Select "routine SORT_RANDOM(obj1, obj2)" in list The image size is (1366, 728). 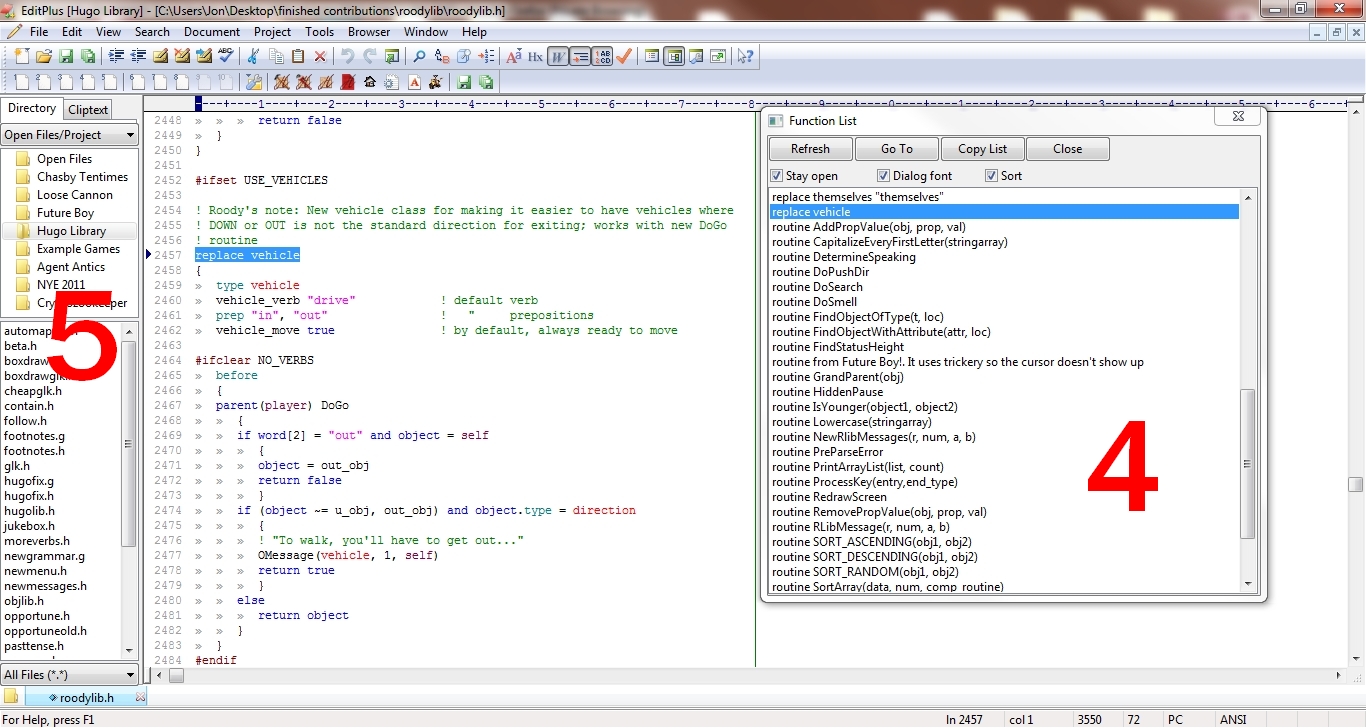[x=865, y=572]
